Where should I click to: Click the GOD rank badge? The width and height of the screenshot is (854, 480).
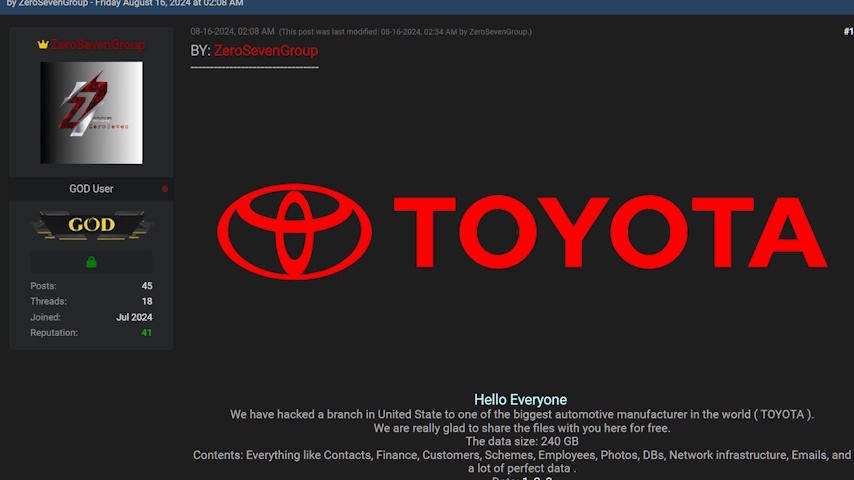(x=92, y=225)
